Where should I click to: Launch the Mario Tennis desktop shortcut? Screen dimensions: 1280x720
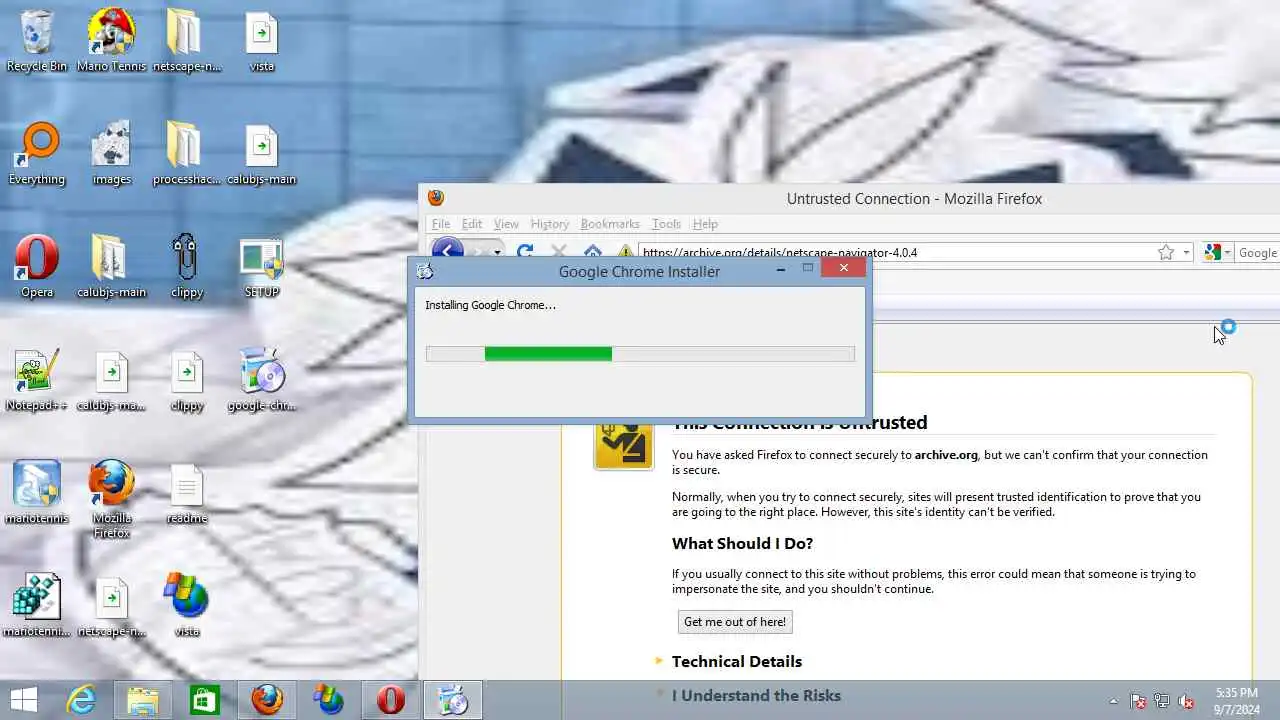click(x=111, y=40)
